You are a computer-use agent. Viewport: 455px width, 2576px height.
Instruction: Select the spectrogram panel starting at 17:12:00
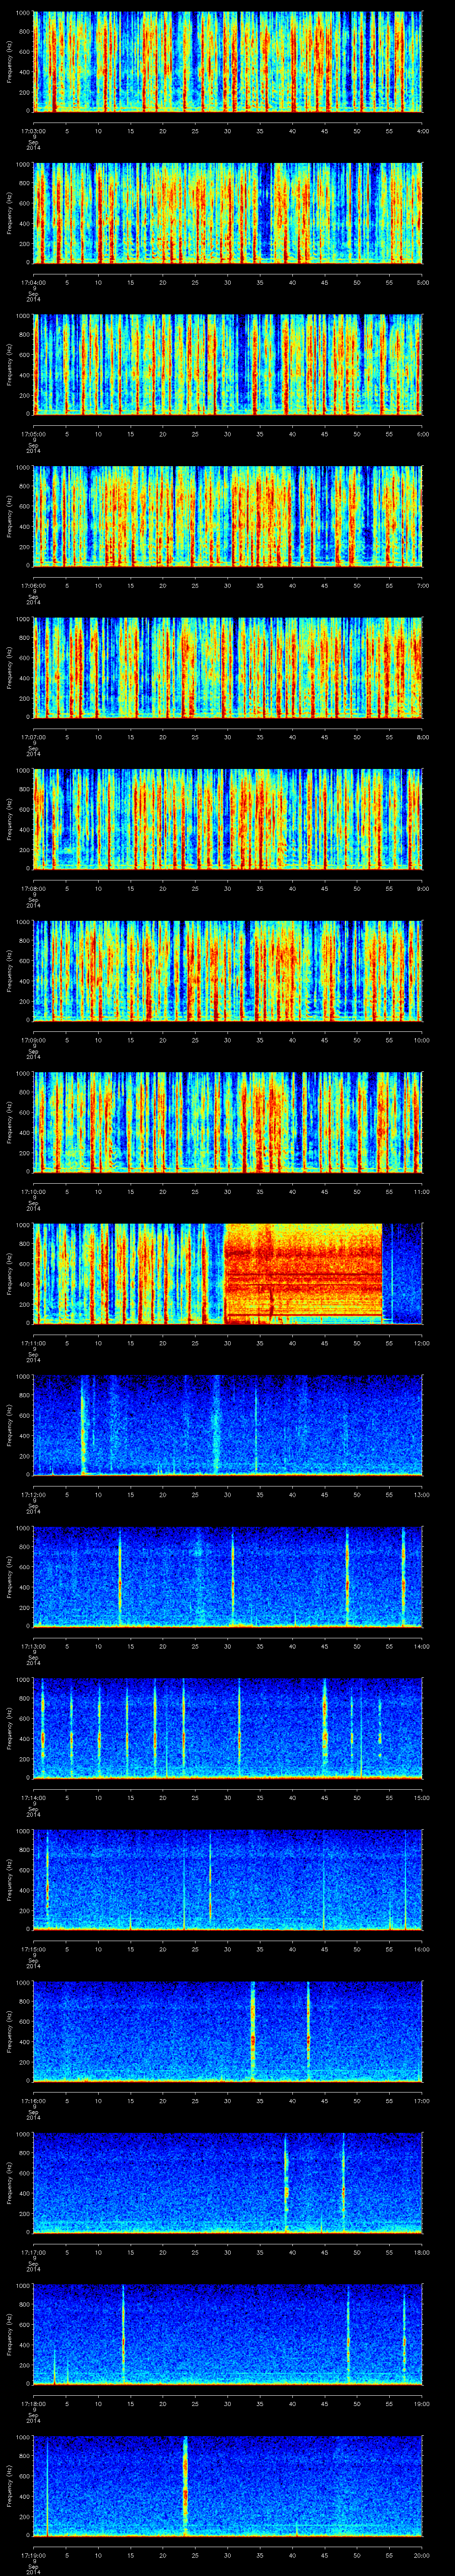coord(228,1424)
